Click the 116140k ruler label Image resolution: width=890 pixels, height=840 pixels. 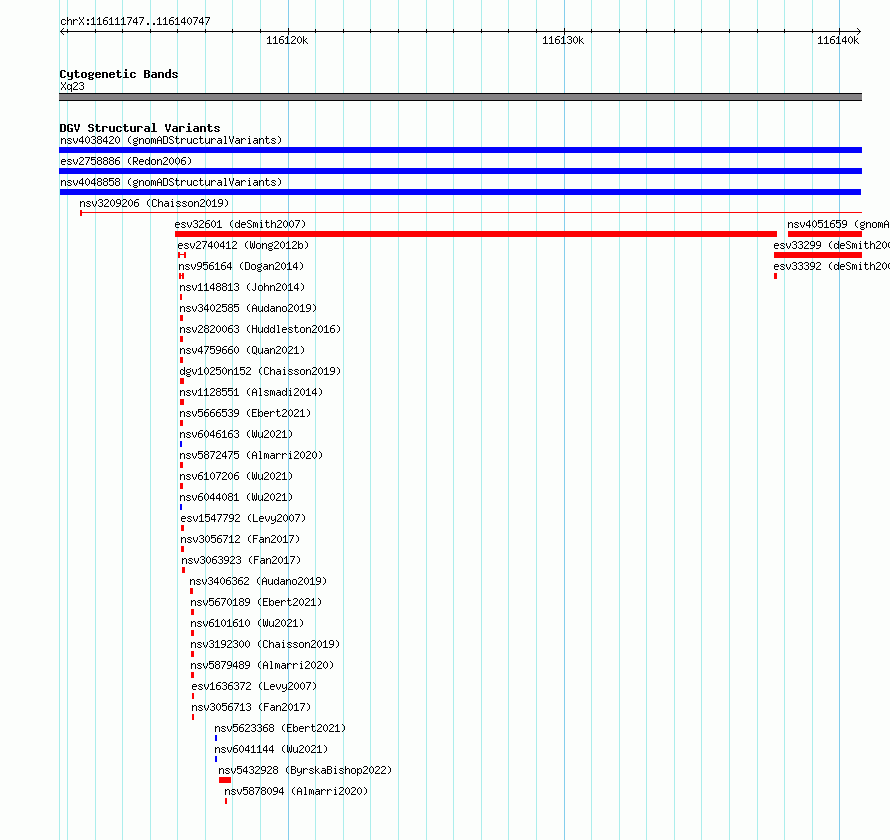[838, 40]
